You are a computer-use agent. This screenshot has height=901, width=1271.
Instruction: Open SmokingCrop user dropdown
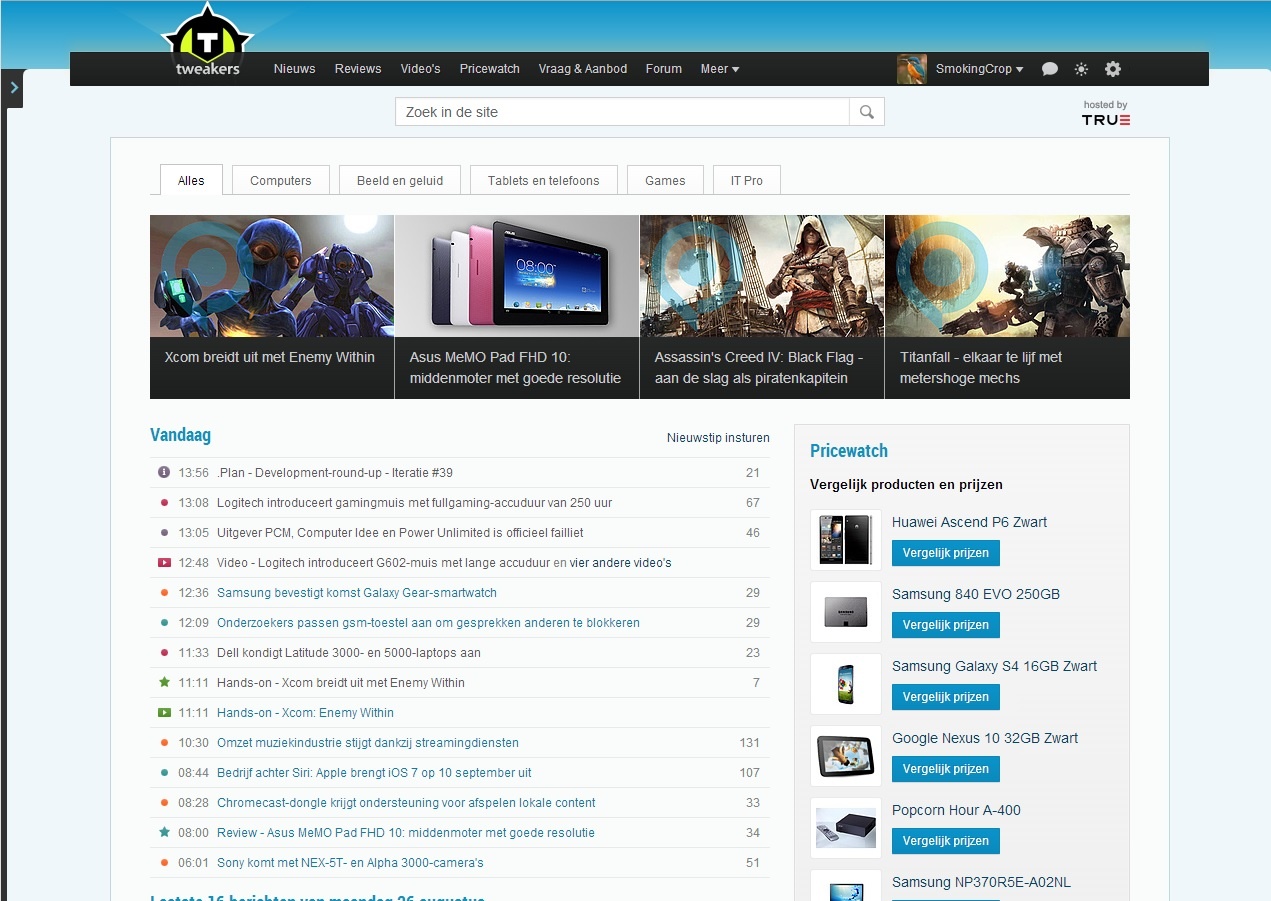[980, 69]
